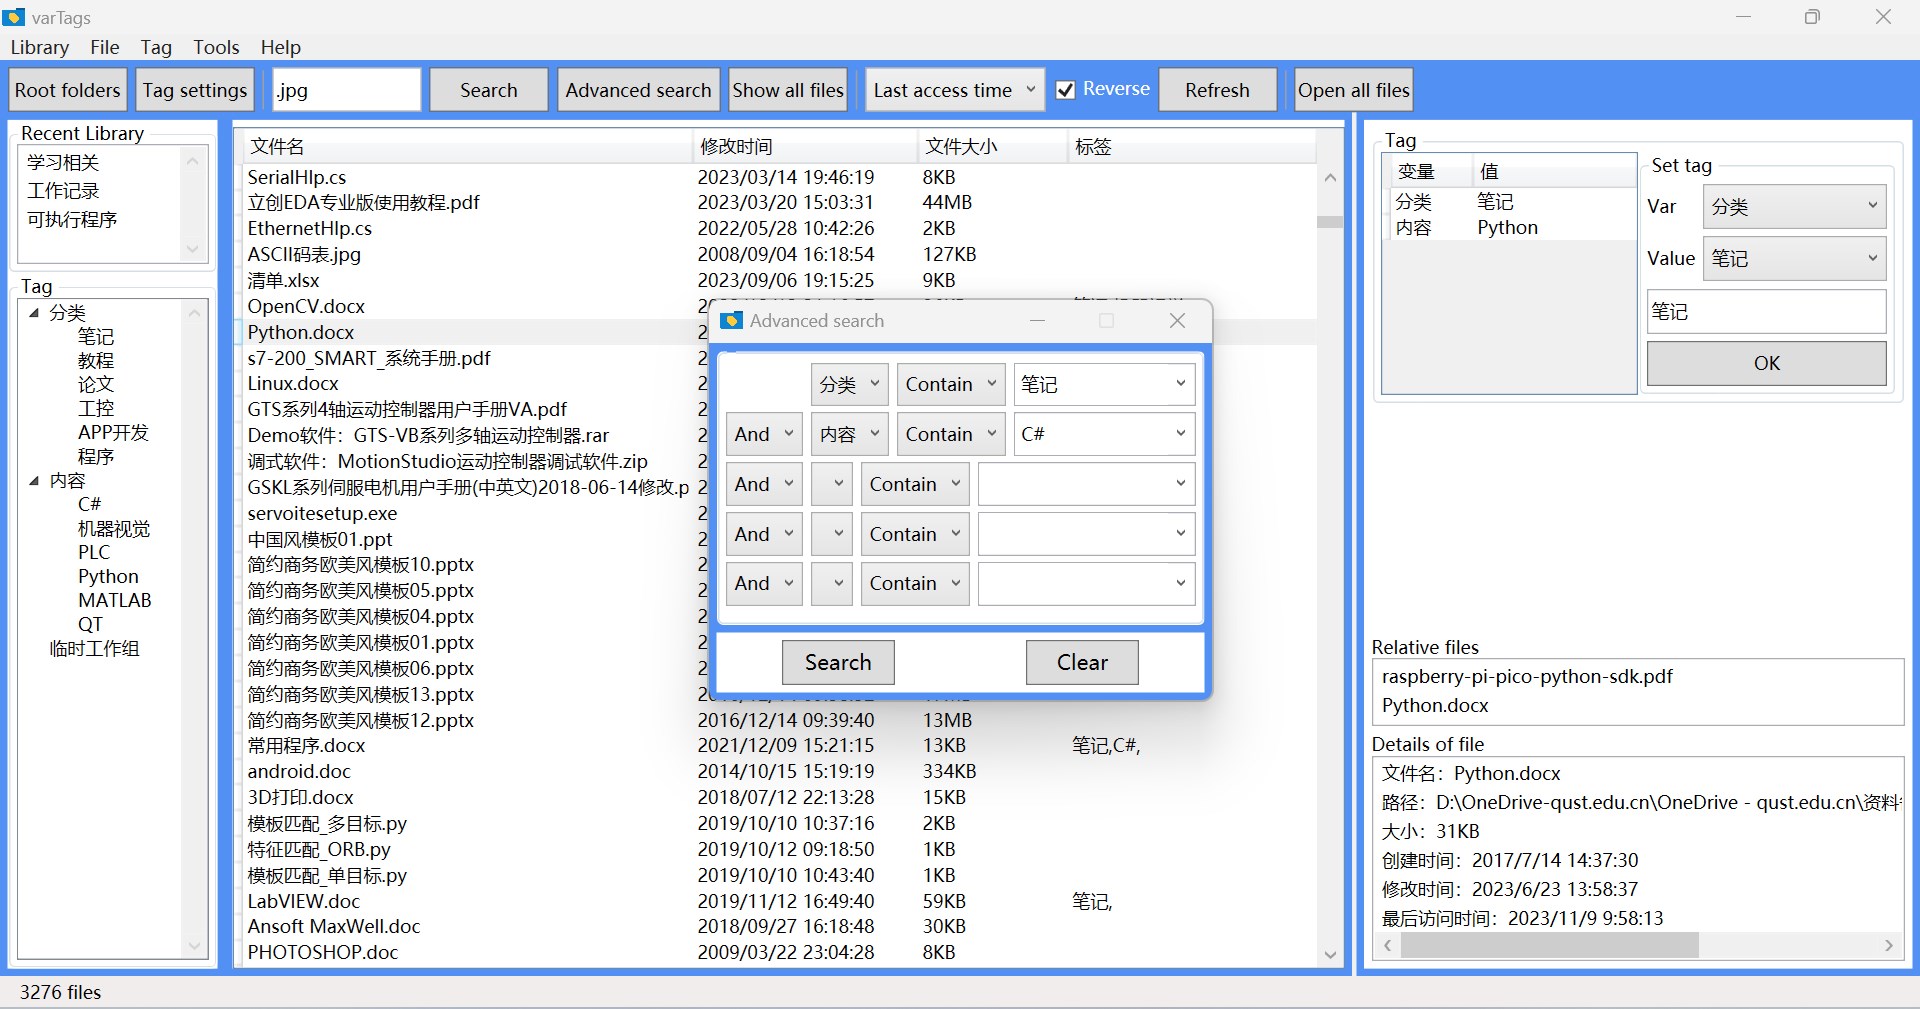Click the Tag settings button
This screenshot has height=1009, width=1920.
point(195,90)
